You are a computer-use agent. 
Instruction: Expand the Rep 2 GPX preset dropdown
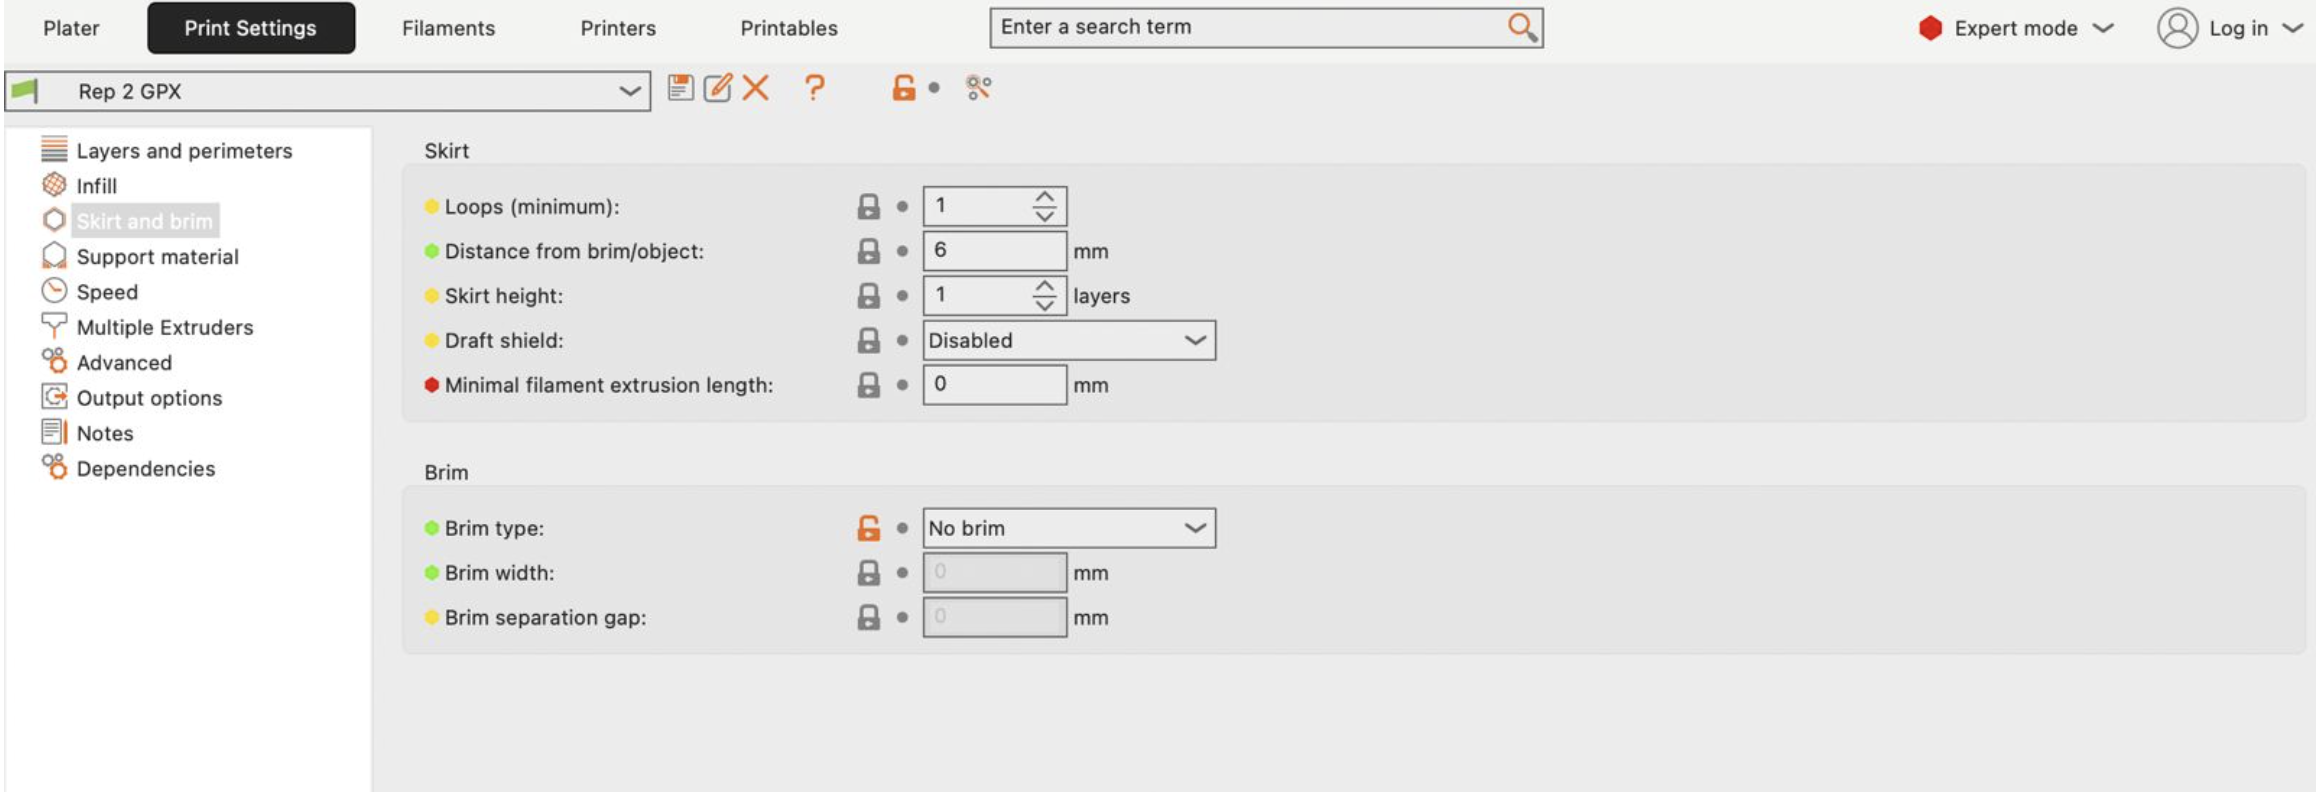tap(628, 92)
